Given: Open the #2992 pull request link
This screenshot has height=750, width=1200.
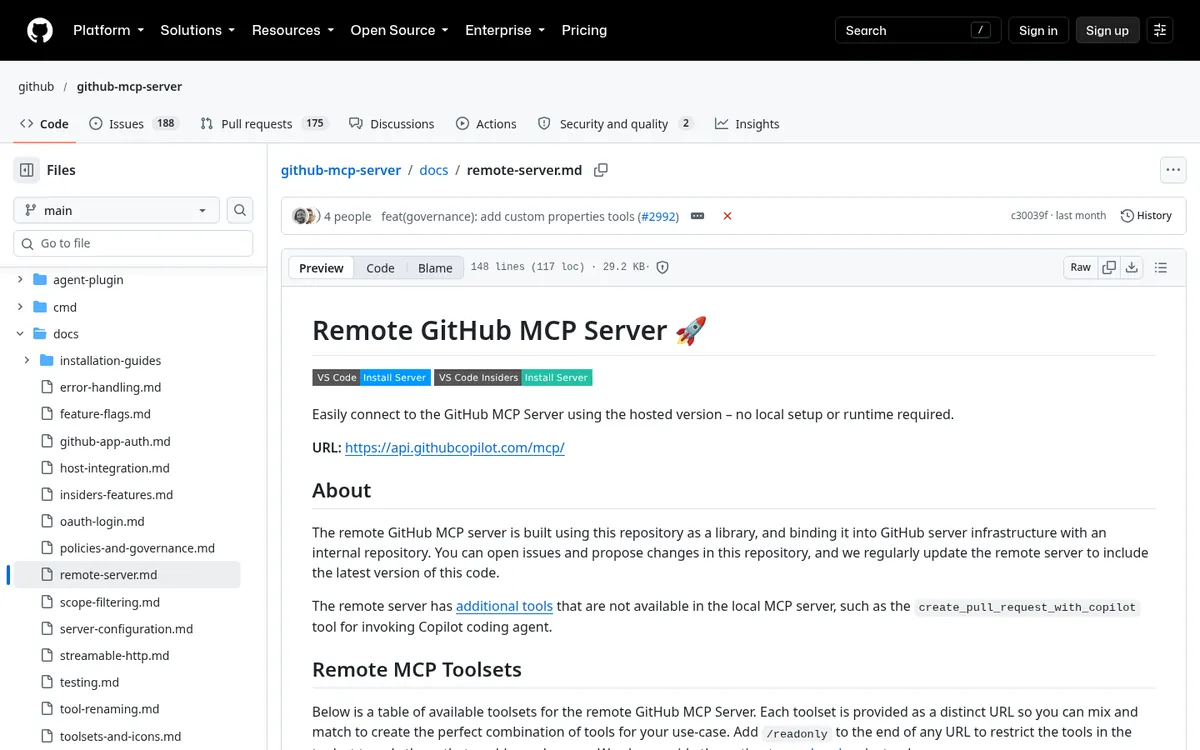Looking at the screenshot, I should [x=657, y=216].
